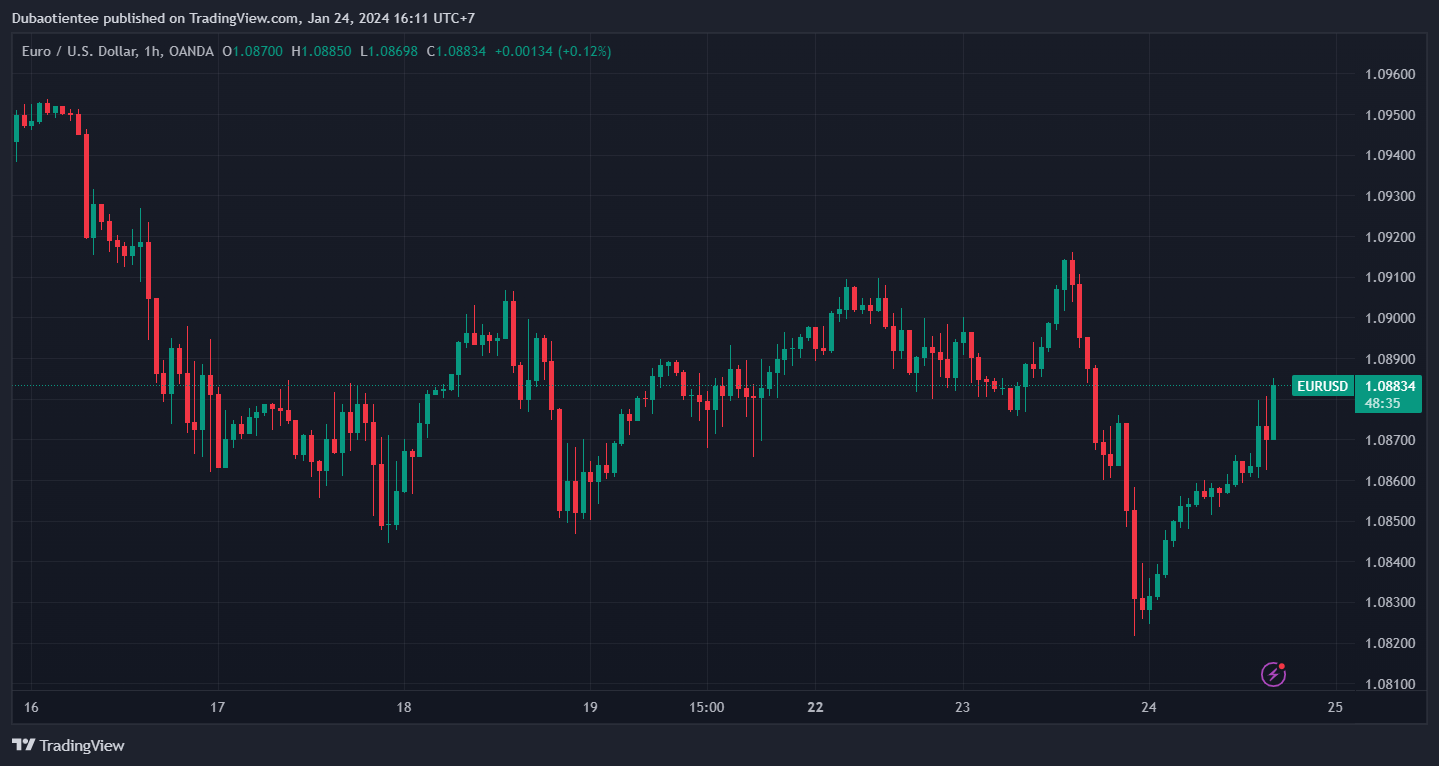The image size is (1439, 766).
Task: Click the 1.08100 price scale label
Action: (x=1391, y=684)
